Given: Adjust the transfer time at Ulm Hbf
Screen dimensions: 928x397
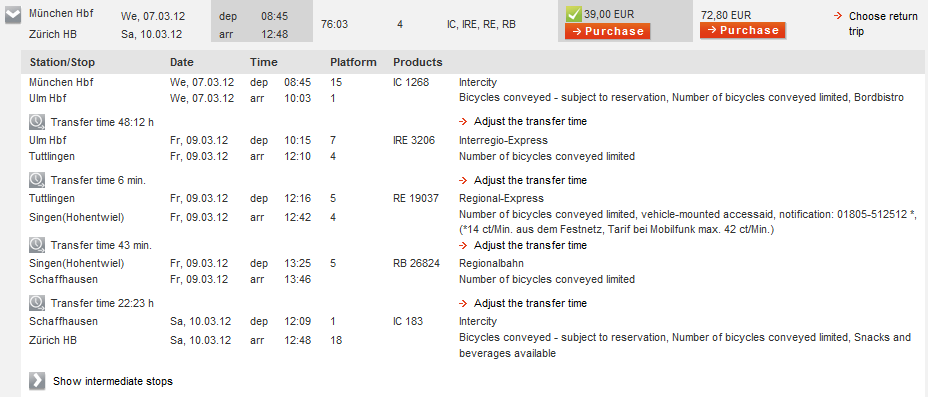Looking at the screenshot, I should coord(530,121).
